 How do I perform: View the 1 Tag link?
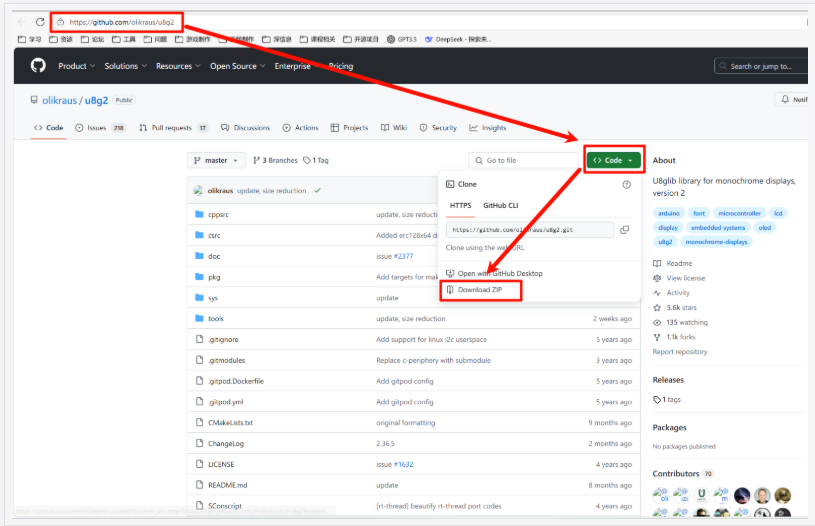coord(316,161)
